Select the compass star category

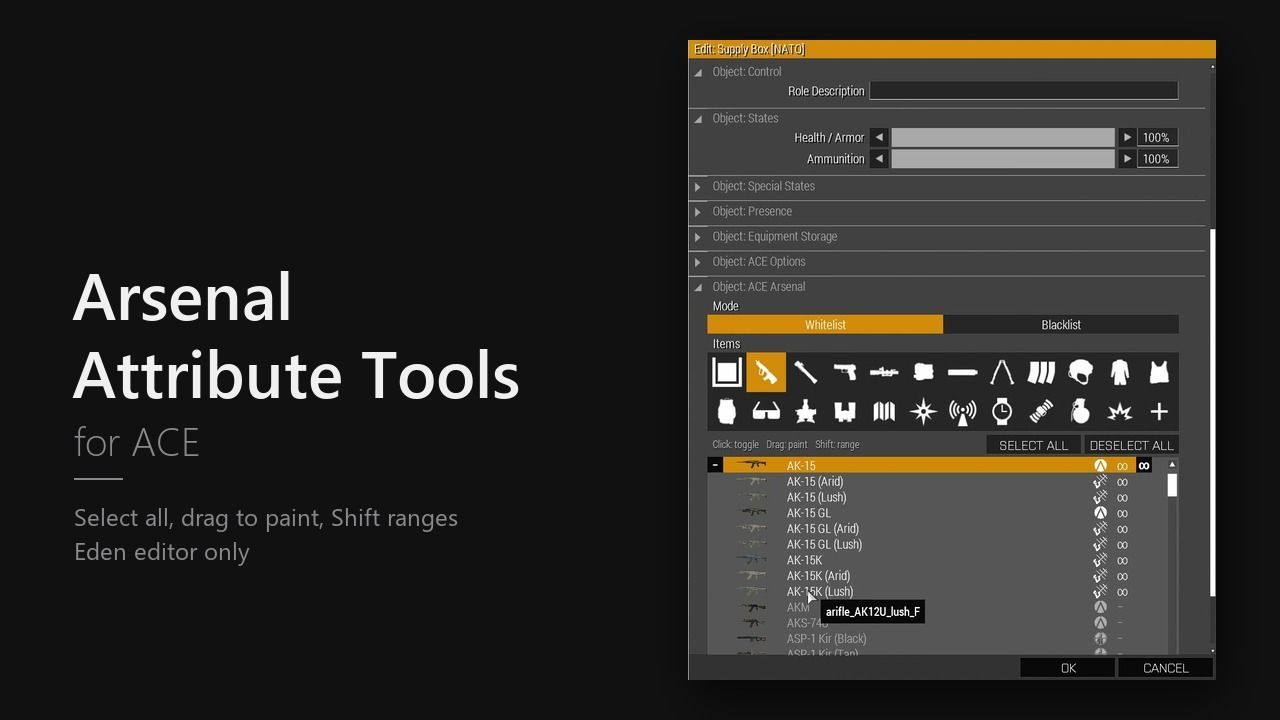click(923, 411)
